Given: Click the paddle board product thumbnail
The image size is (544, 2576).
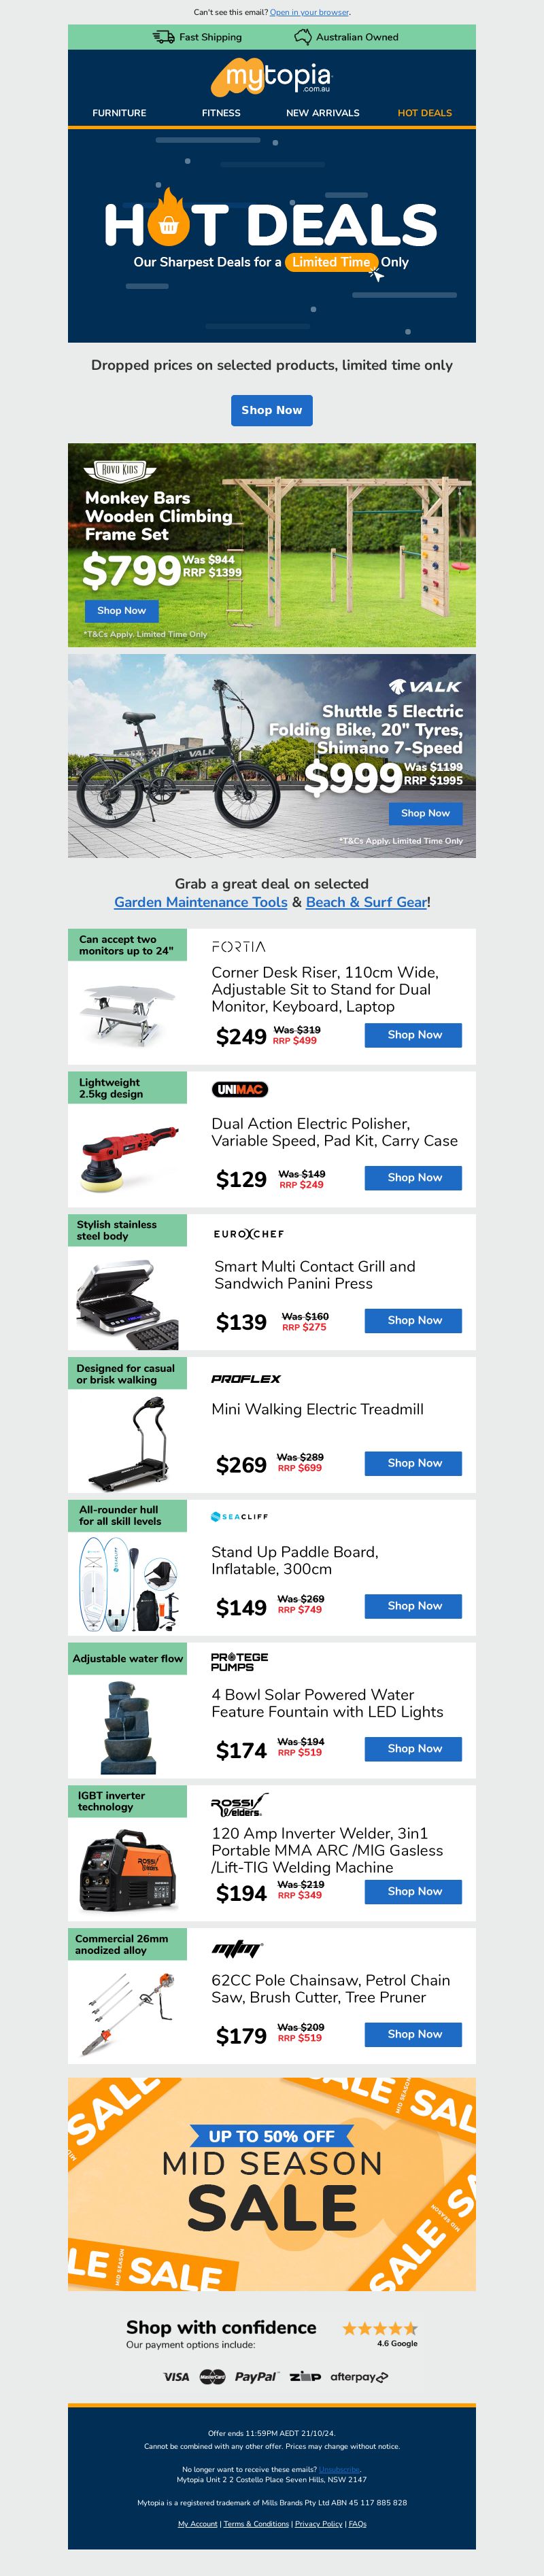Looking at the screenshot, I should 129,1584.
